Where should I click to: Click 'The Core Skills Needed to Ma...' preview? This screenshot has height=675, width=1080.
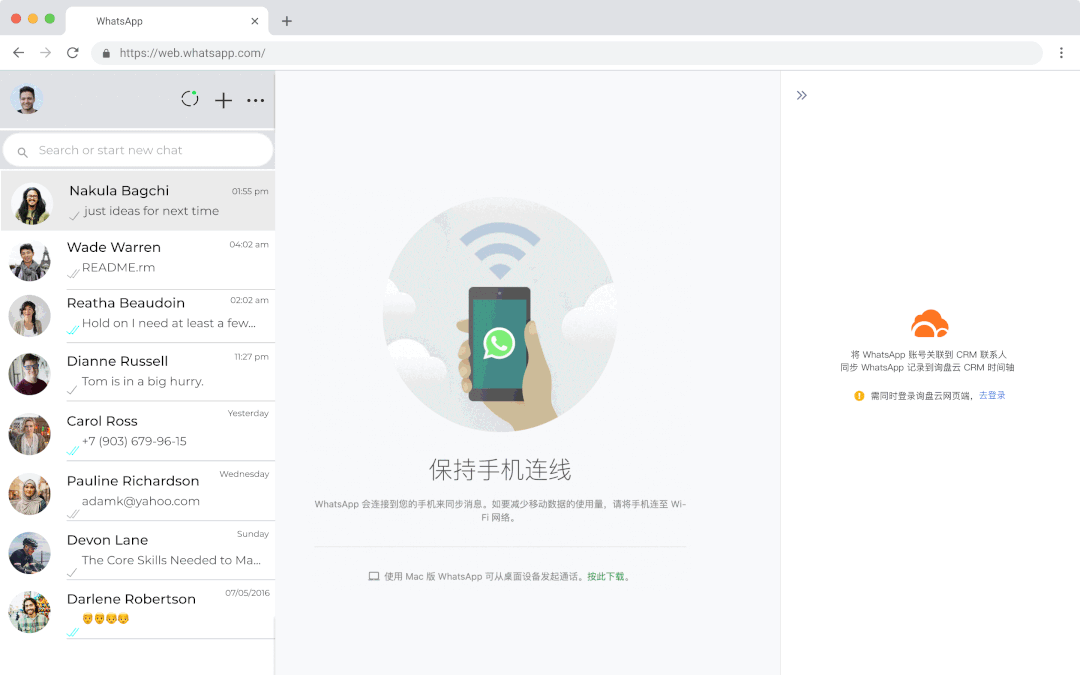tap(172, 560)
